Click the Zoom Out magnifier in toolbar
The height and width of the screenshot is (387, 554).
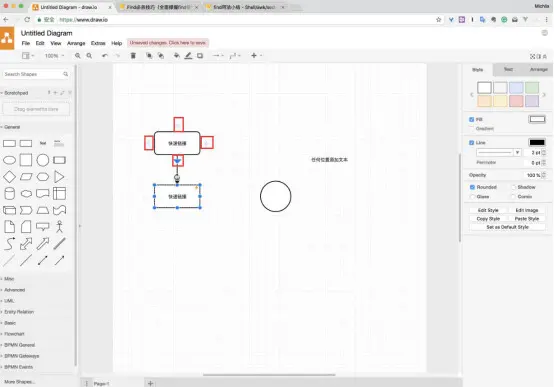click(89, 56)
